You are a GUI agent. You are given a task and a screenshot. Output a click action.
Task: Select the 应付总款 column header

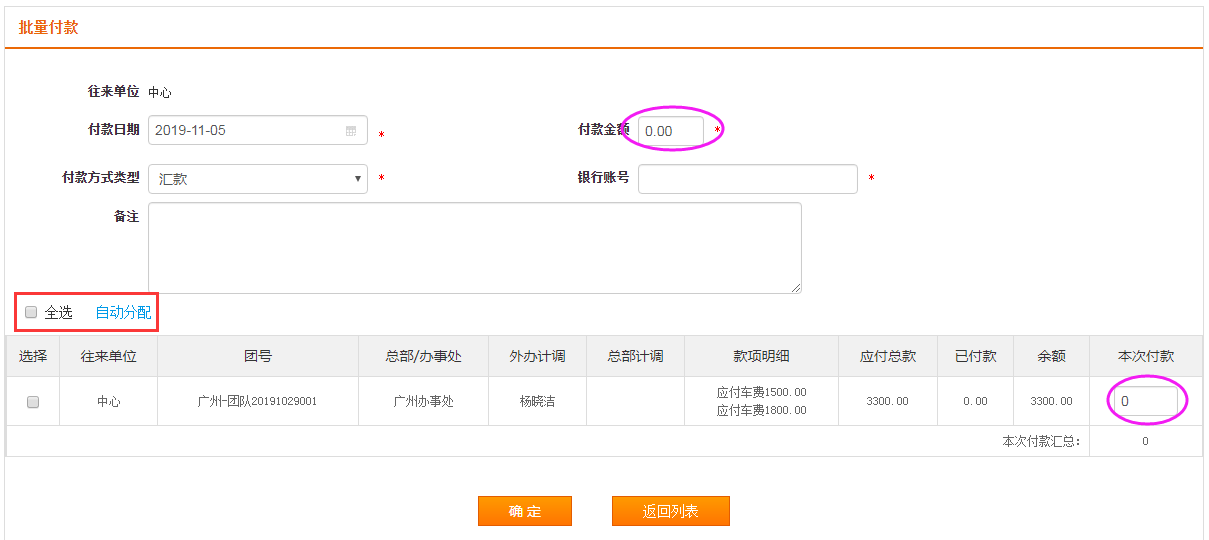(888, 356)
